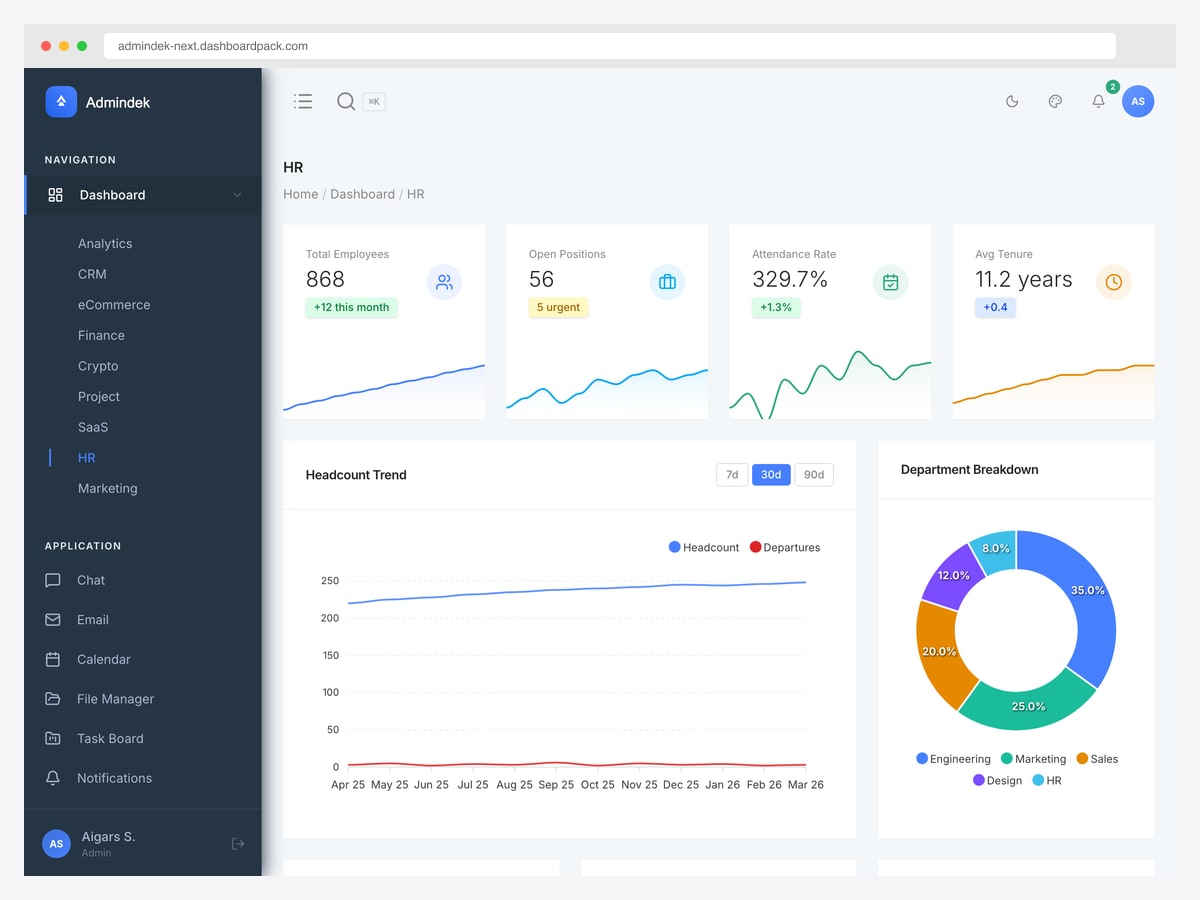
Task: Click the Dashboard grid icon in sidebar
Action: click(56, 195)
